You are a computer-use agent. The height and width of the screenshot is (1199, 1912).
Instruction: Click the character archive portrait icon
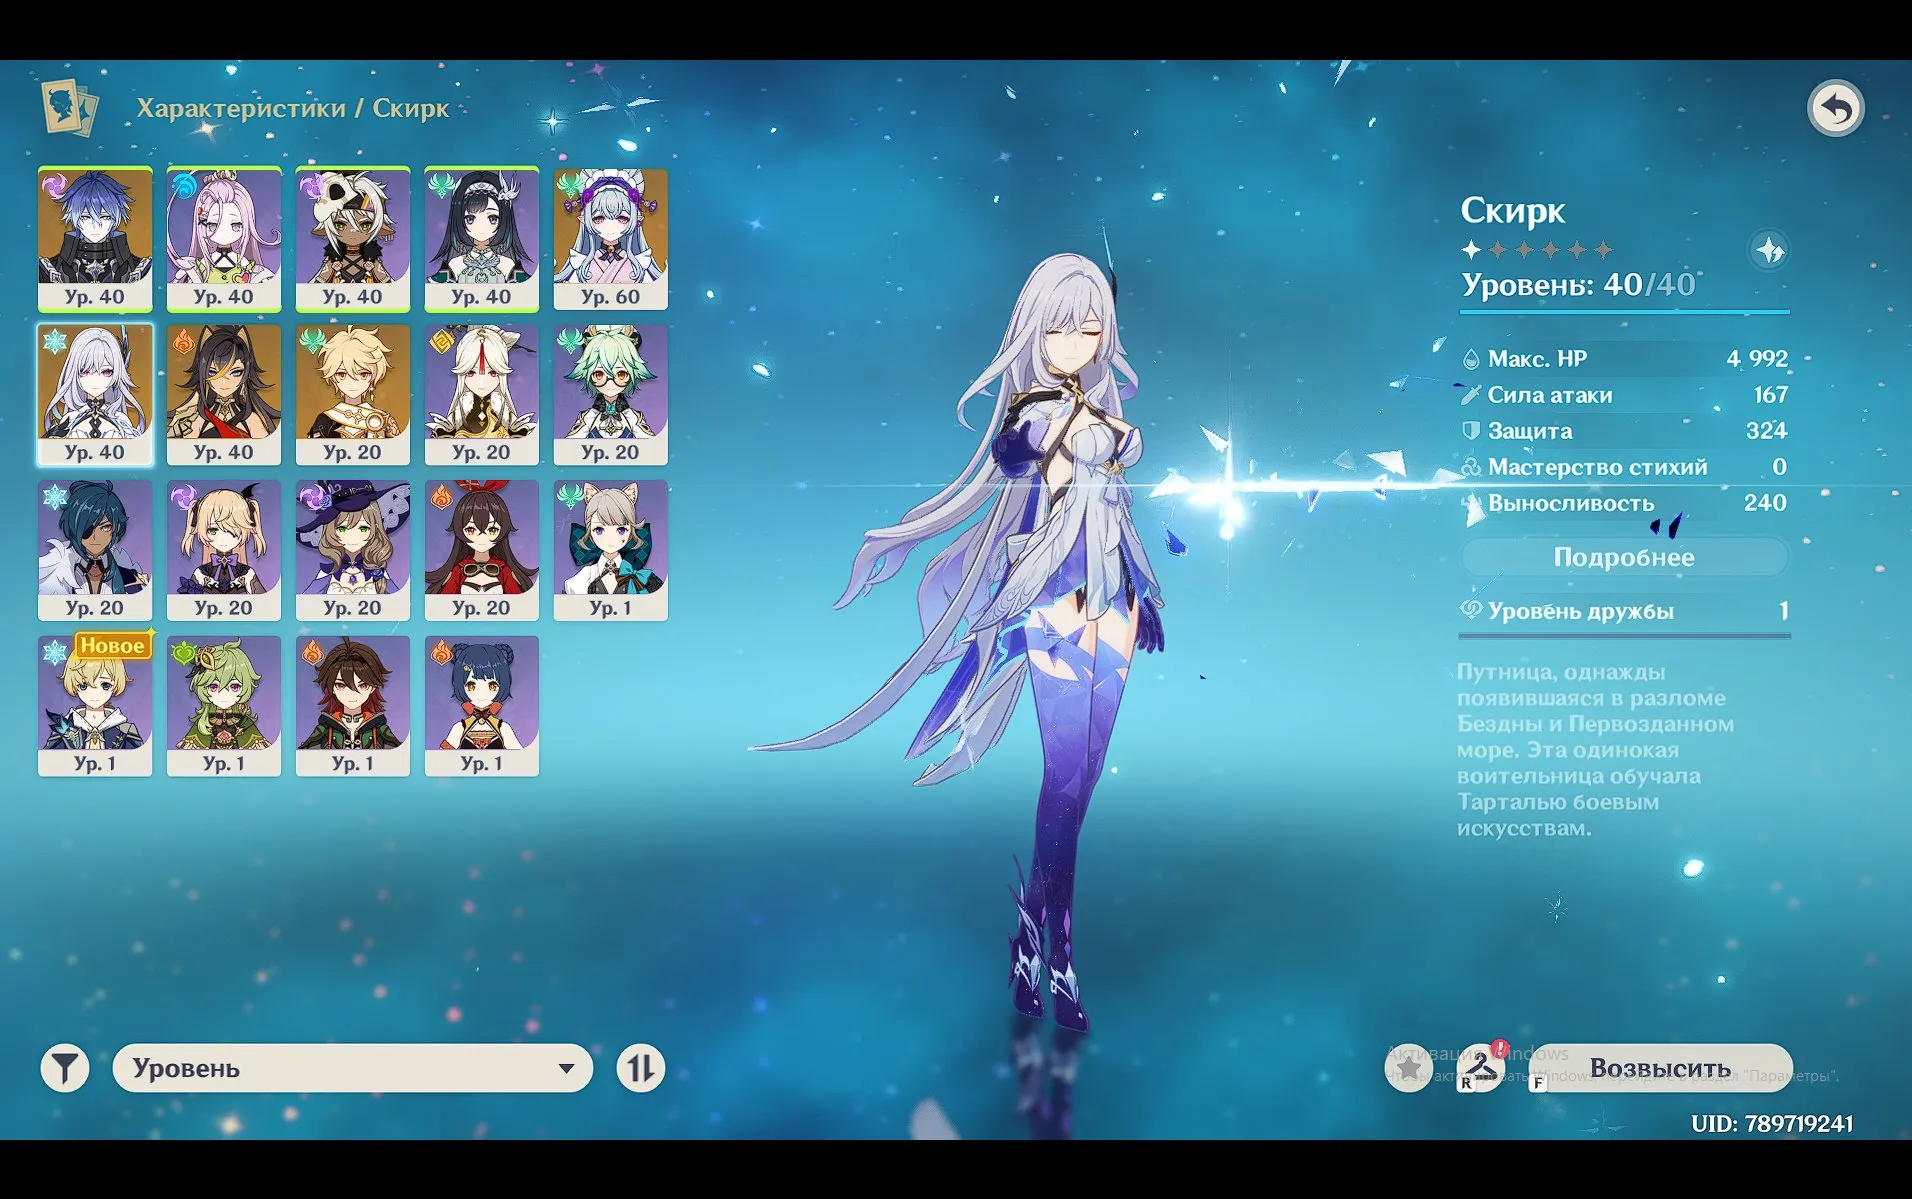pyautogui.click(x=69, y=107)
